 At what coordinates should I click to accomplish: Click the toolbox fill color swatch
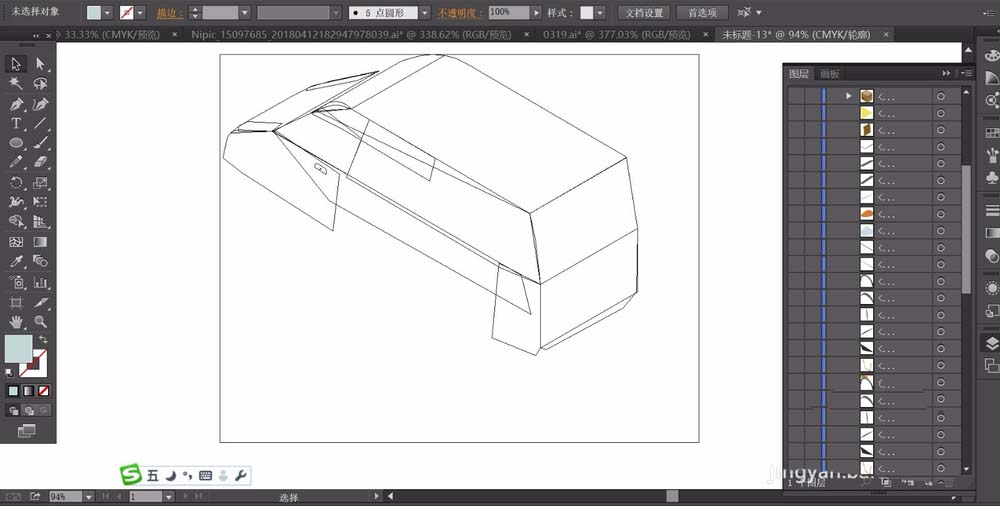point(18,348)
